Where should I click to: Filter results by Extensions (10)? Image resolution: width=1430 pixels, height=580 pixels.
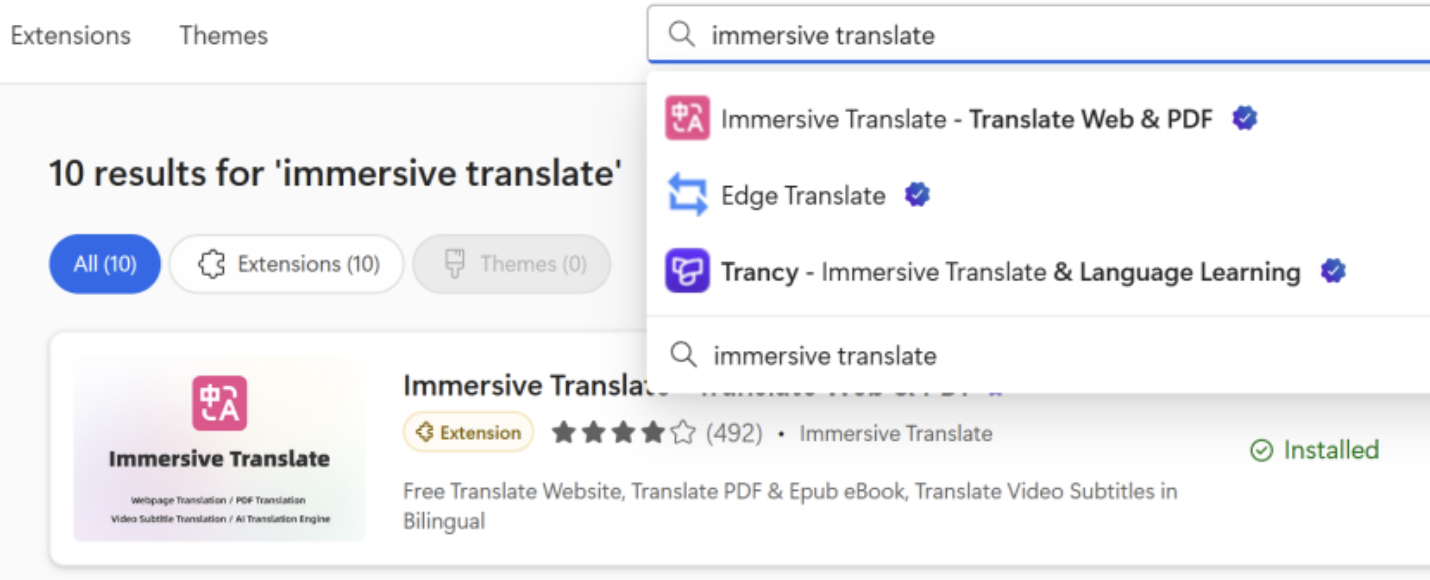click(287, 264)
